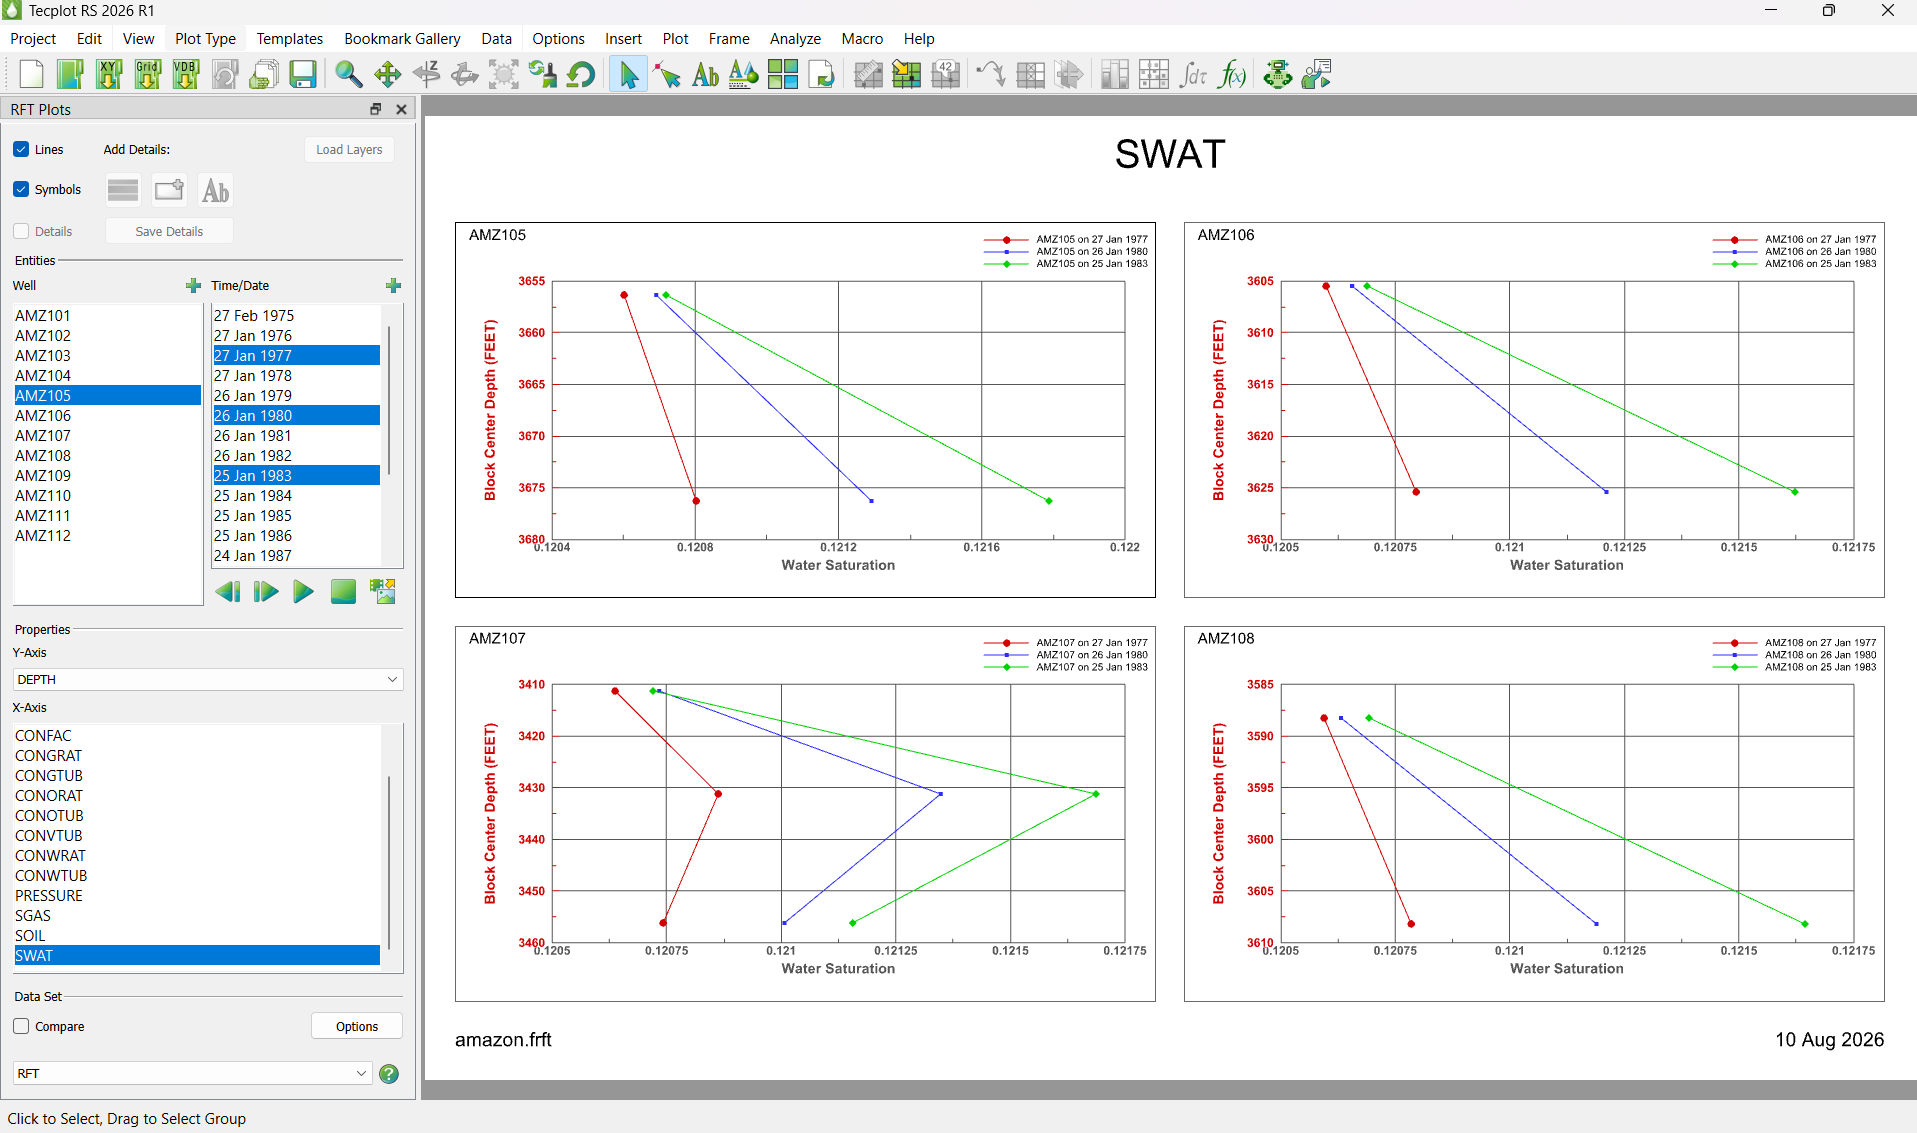Select SOIL in X-Axis list
The image size is (1917, 1133).
(x=197, y=935)
